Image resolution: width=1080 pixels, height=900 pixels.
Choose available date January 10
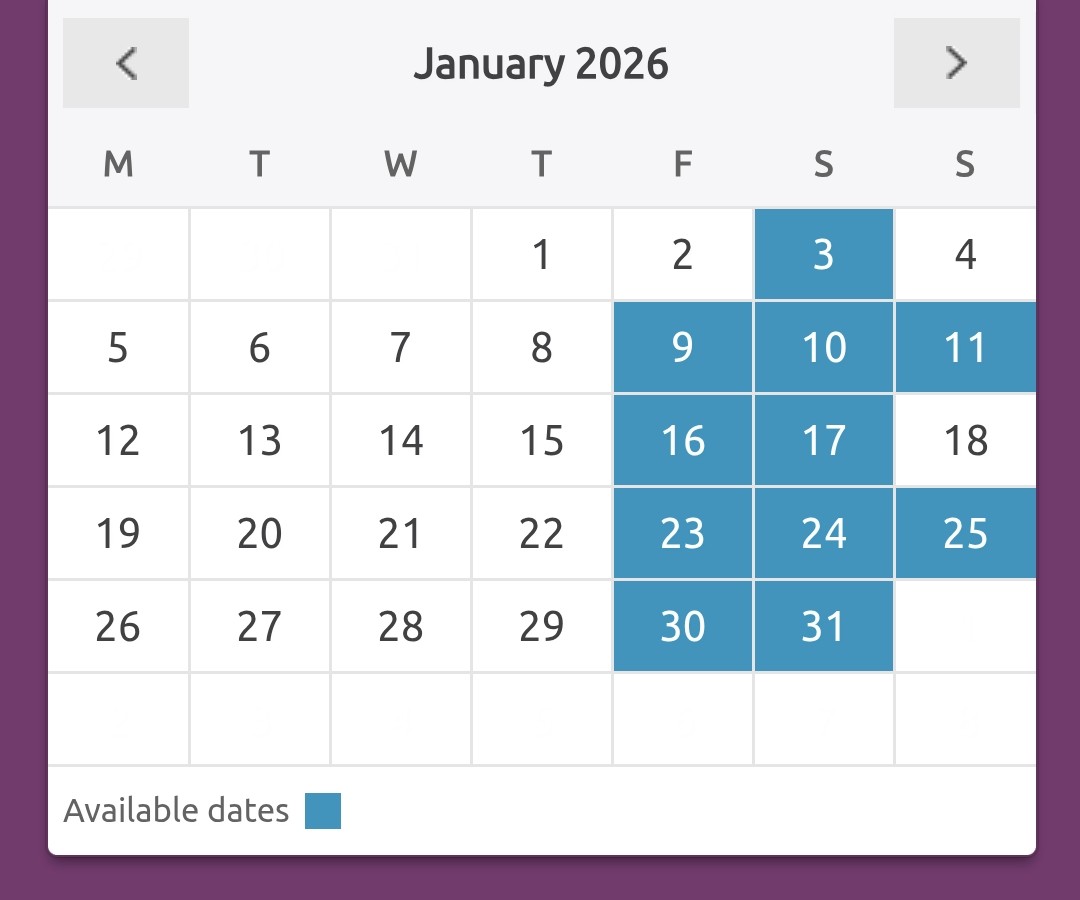[823, 348]
